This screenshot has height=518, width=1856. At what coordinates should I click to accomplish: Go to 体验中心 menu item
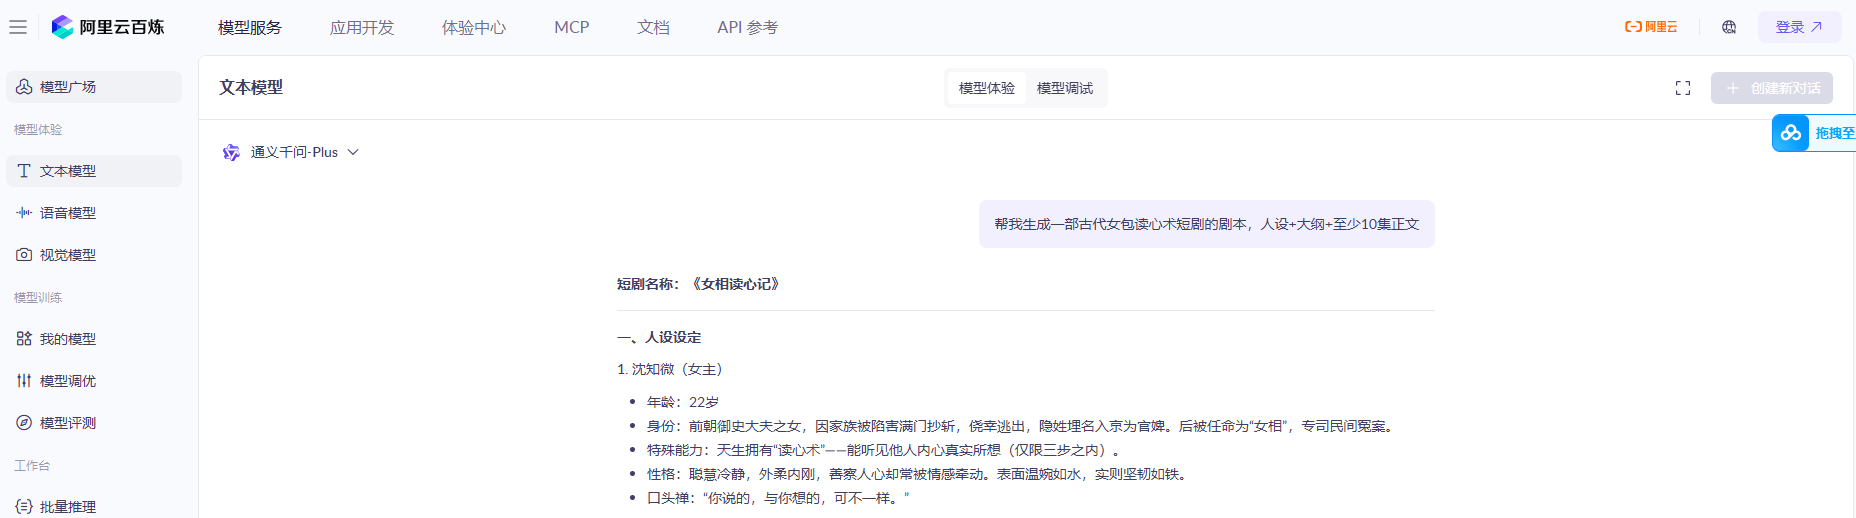coord(474,27)
